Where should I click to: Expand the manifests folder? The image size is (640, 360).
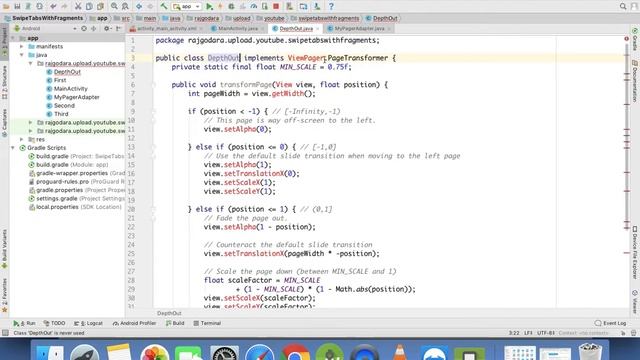[x=22, y=47]
